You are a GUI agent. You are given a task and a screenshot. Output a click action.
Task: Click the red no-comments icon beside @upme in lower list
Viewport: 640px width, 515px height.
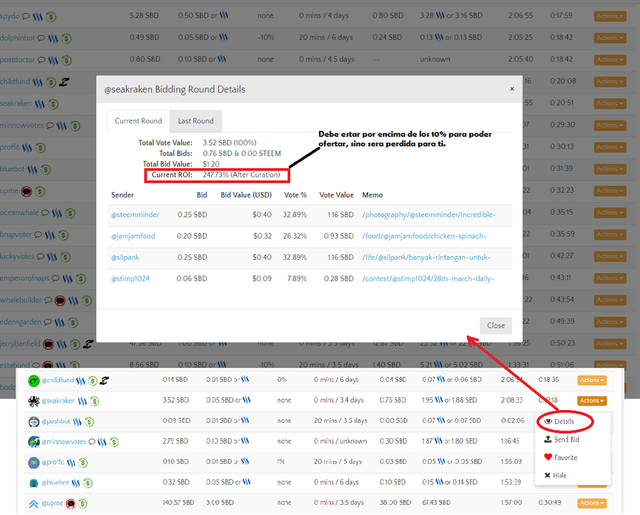[x=70, y=504]
